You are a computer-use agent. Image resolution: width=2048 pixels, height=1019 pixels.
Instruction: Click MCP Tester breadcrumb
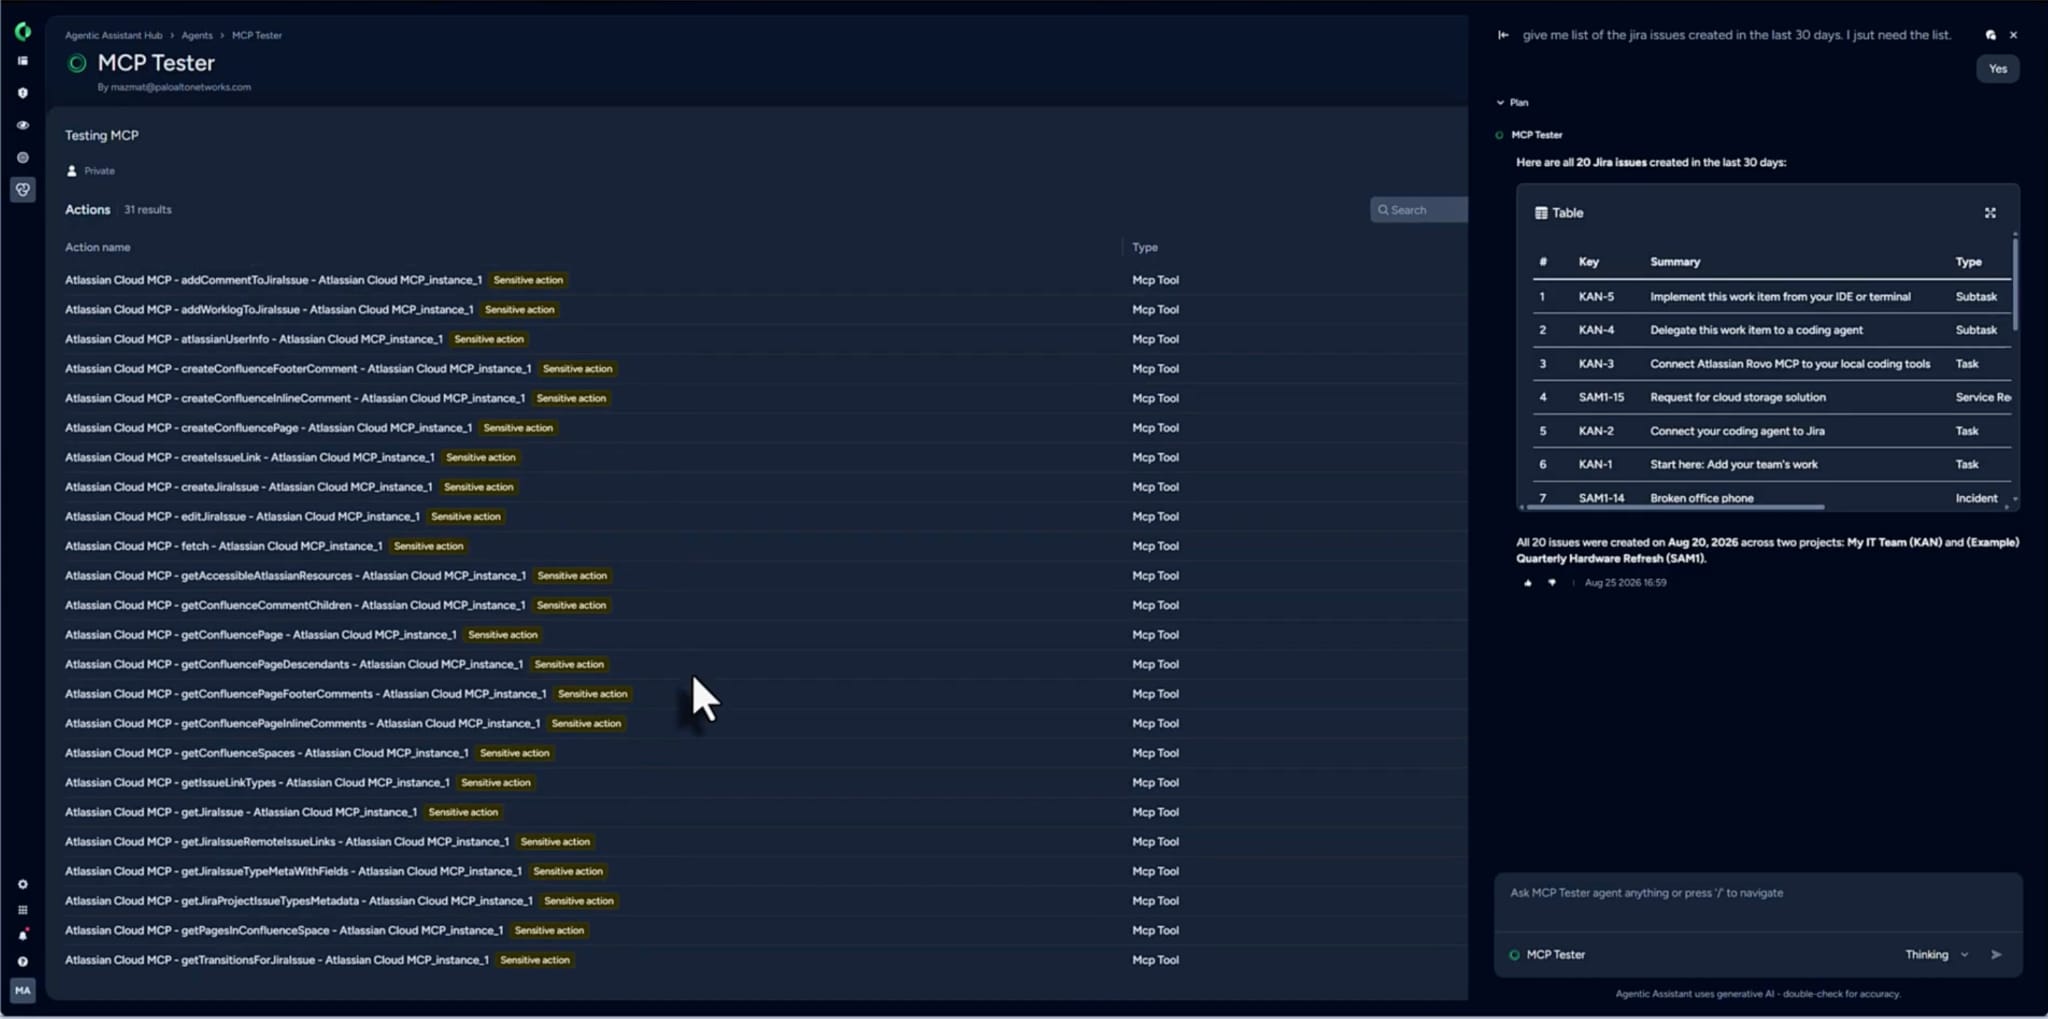point(257,35)
